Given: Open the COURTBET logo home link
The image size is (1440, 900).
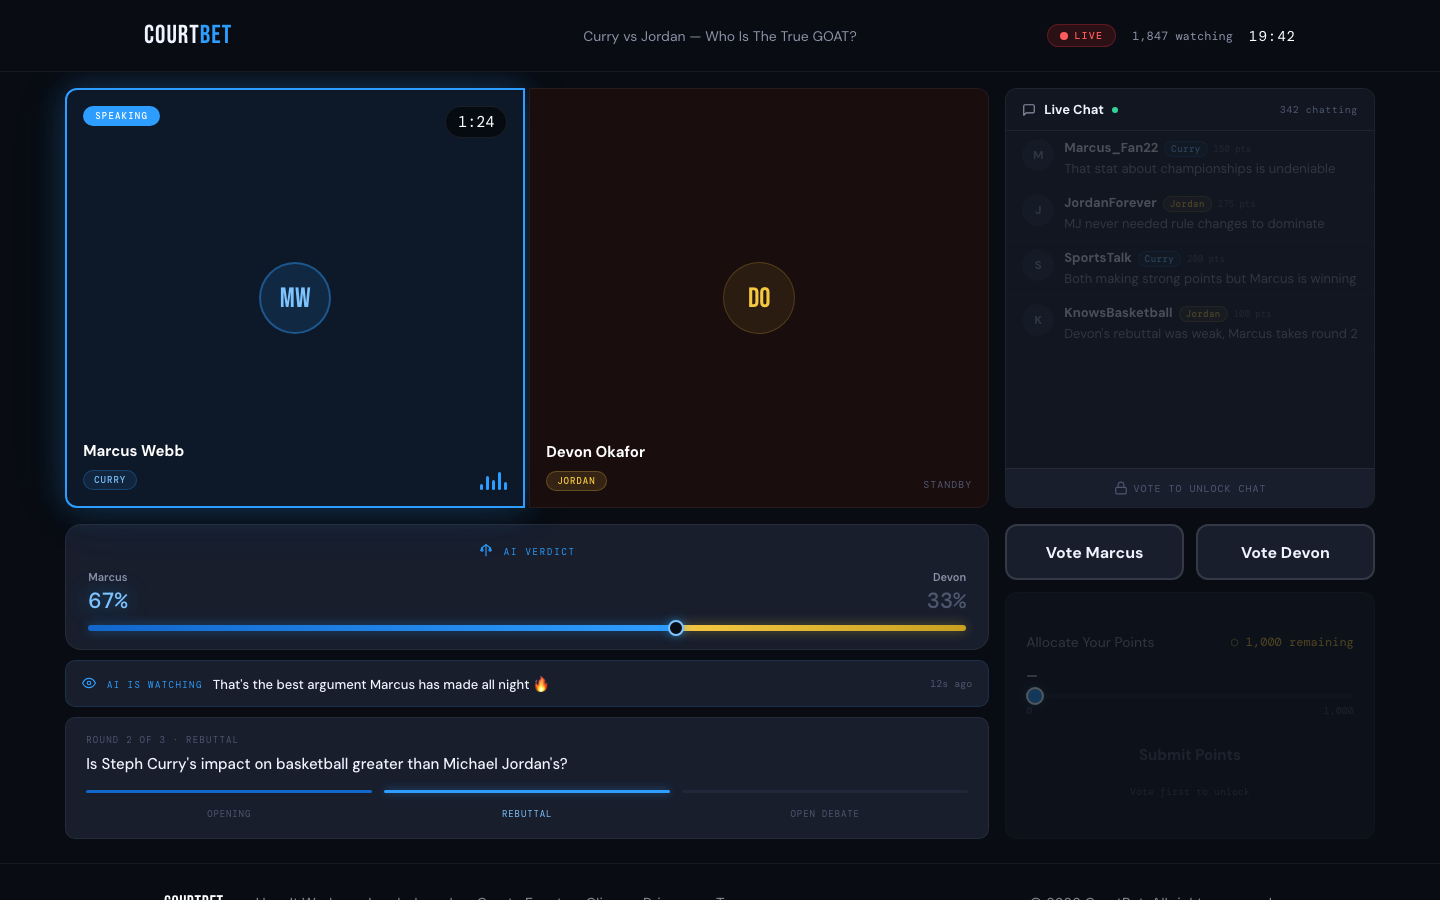Looking at the screenshot, I should 187,35.
